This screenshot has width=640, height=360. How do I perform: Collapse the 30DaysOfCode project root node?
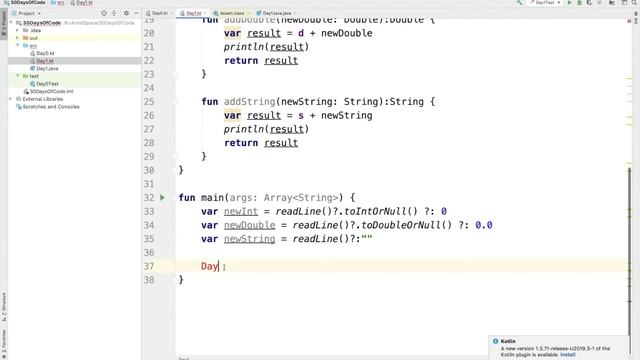point(11,23)
